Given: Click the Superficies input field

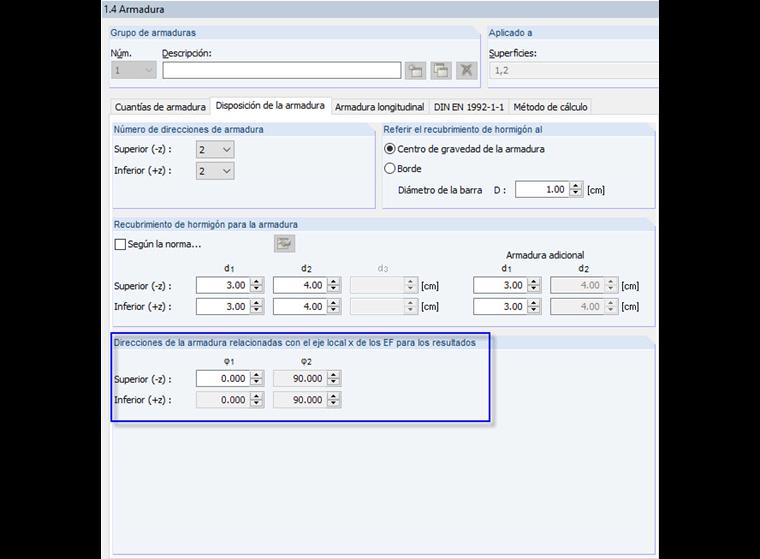Looking at the screenshot, I should pyautogui.click(x=574, y=71).
